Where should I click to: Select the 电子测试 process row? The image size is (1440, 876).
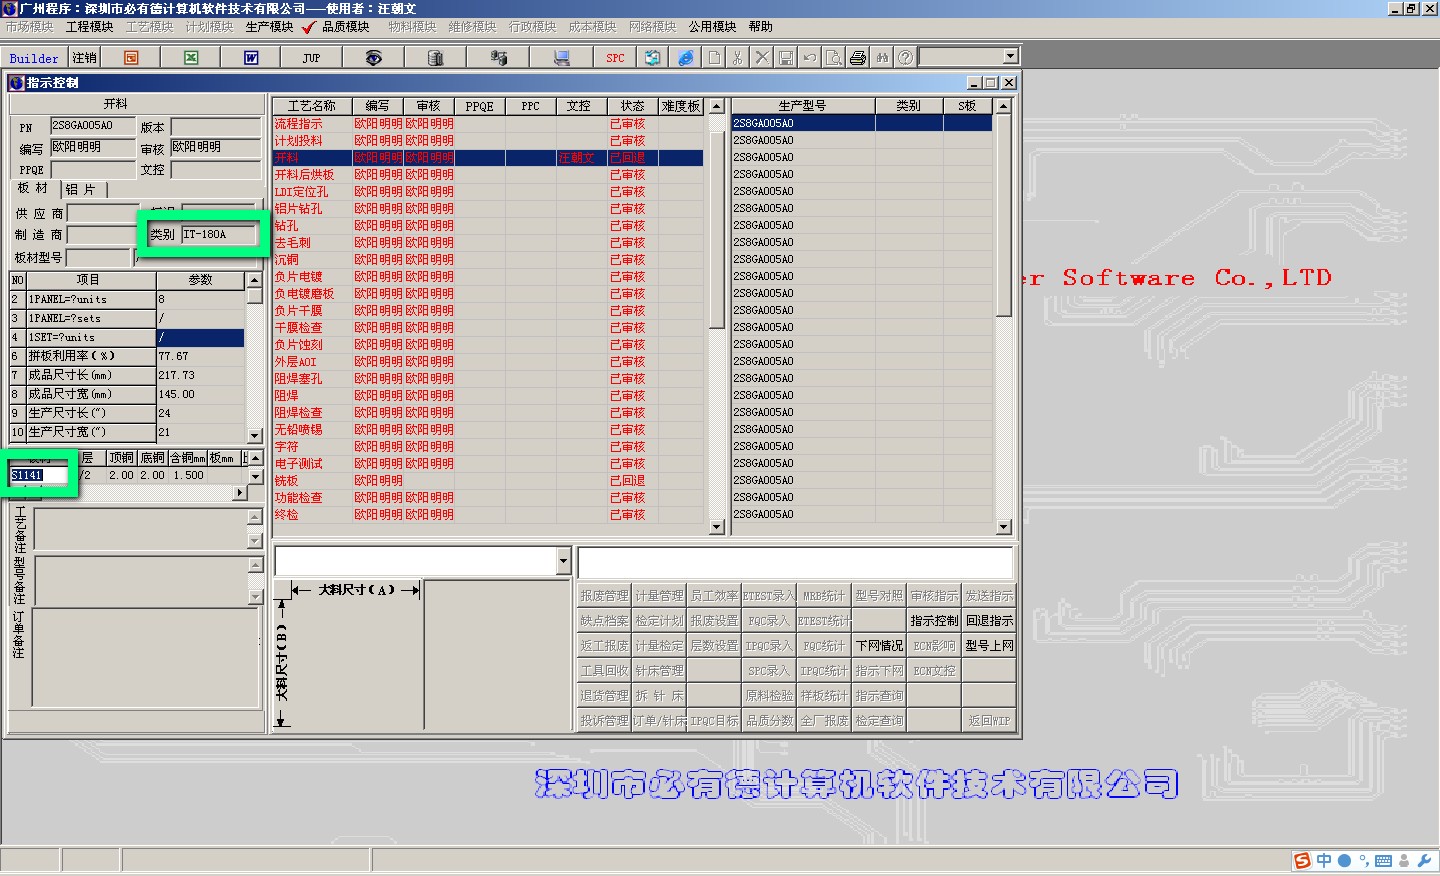(x=488, y=463)
